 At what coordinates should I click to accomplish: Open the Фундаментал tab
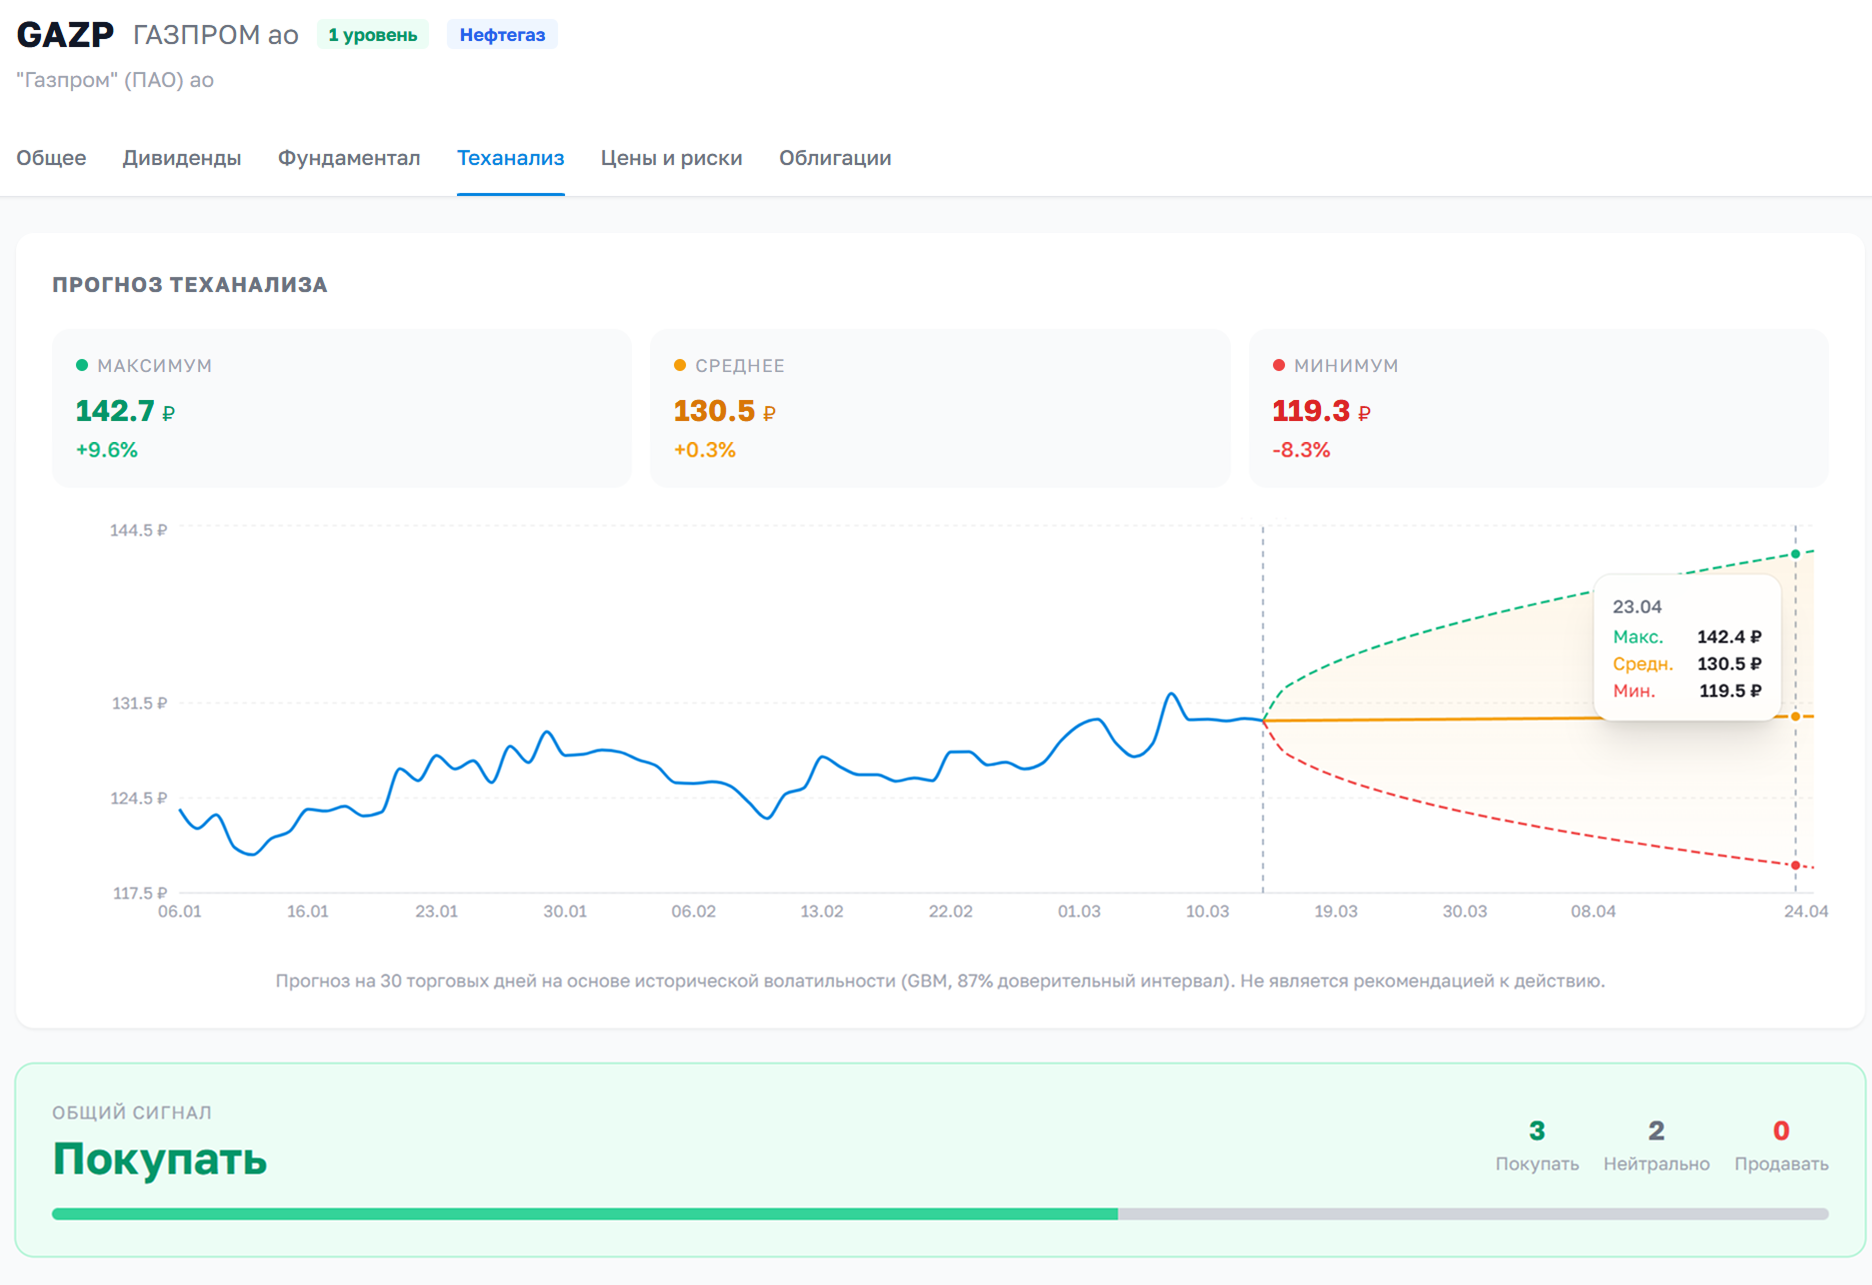[x=349, y=158]
